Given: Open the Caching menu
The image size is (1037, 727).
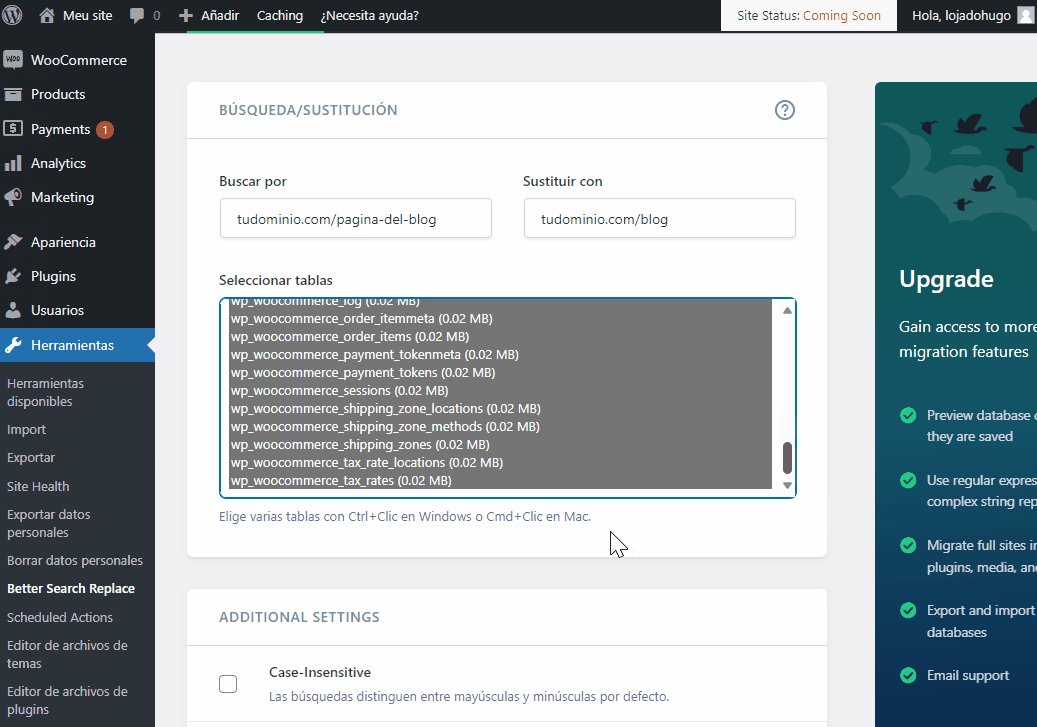Looking at the screenshot, I should 280,16.
